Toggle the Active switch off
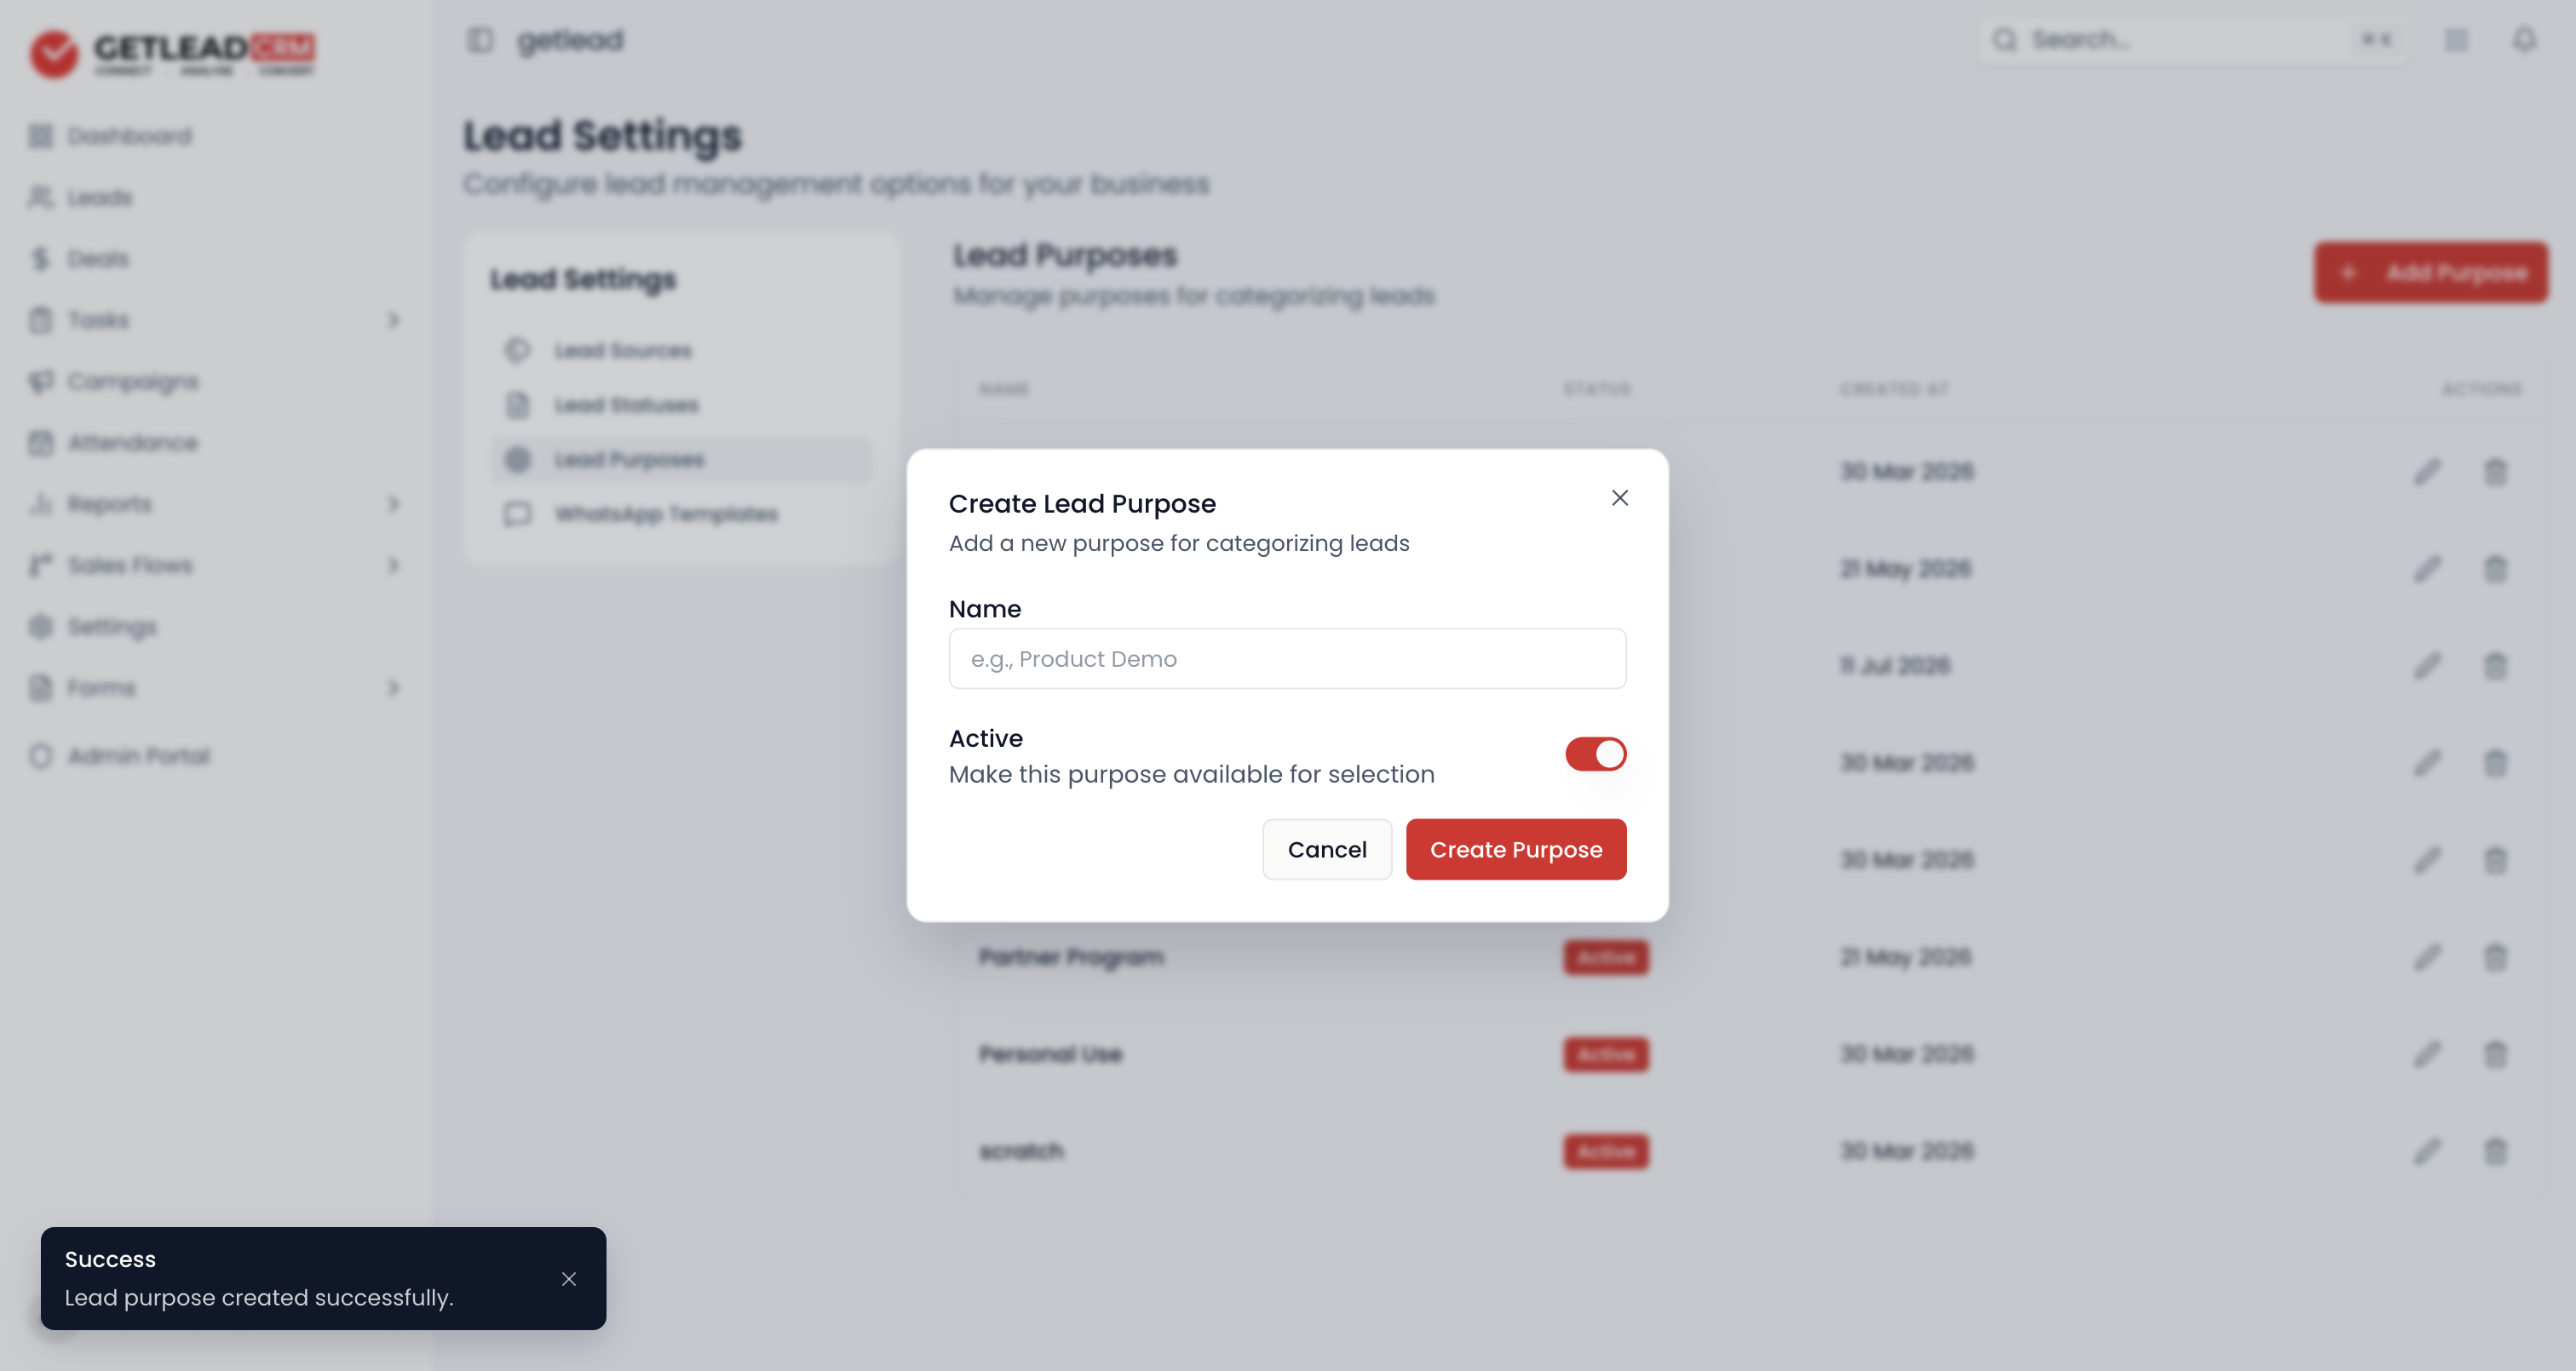This screenshot has width=2576, height=1371. 1595,754
